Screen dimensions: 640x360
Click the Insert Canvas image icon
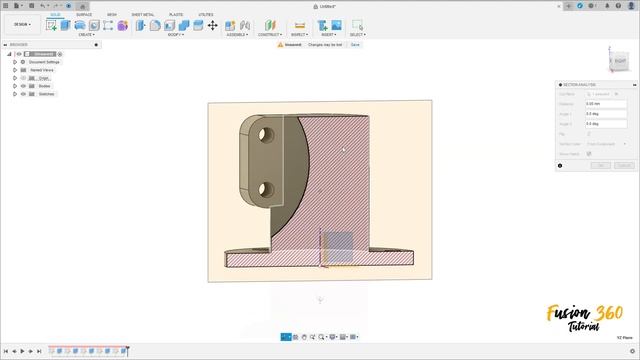(x=336, y=25)
